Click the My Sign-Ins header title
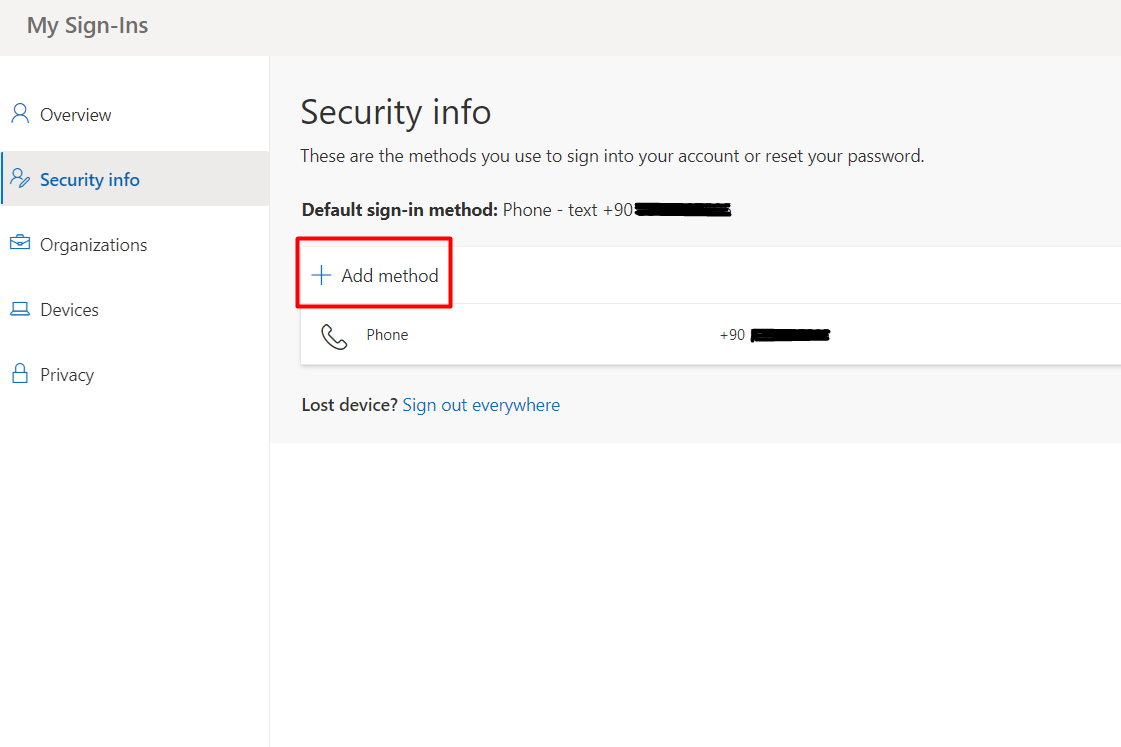Screen dimensions: 1121x747 pos(88,26)
